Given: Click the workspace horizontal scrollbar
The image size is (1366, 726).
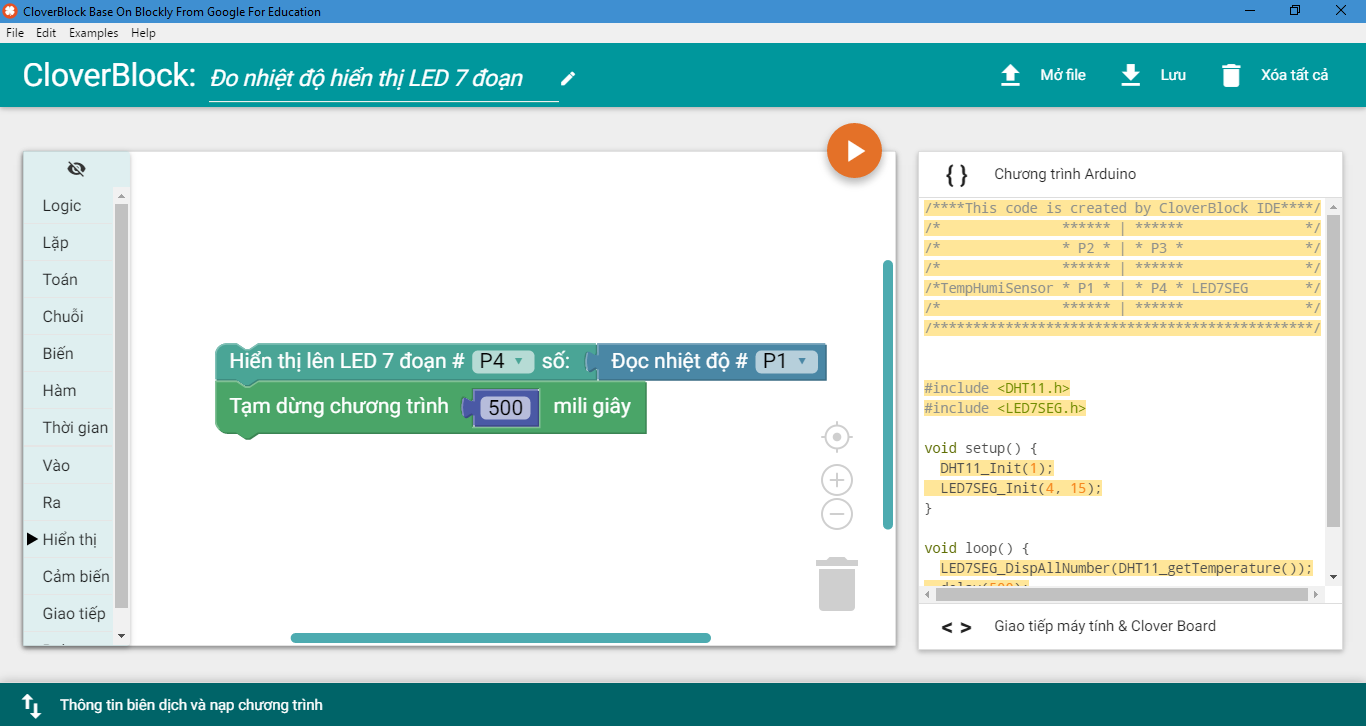Looking at the screenshot, I should [x=500, y=638].
